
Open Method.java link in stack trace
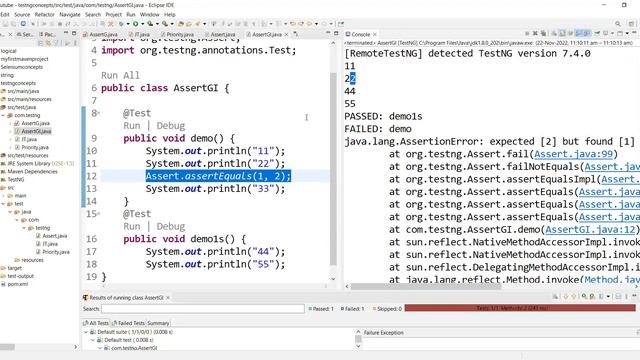(612, 280)
